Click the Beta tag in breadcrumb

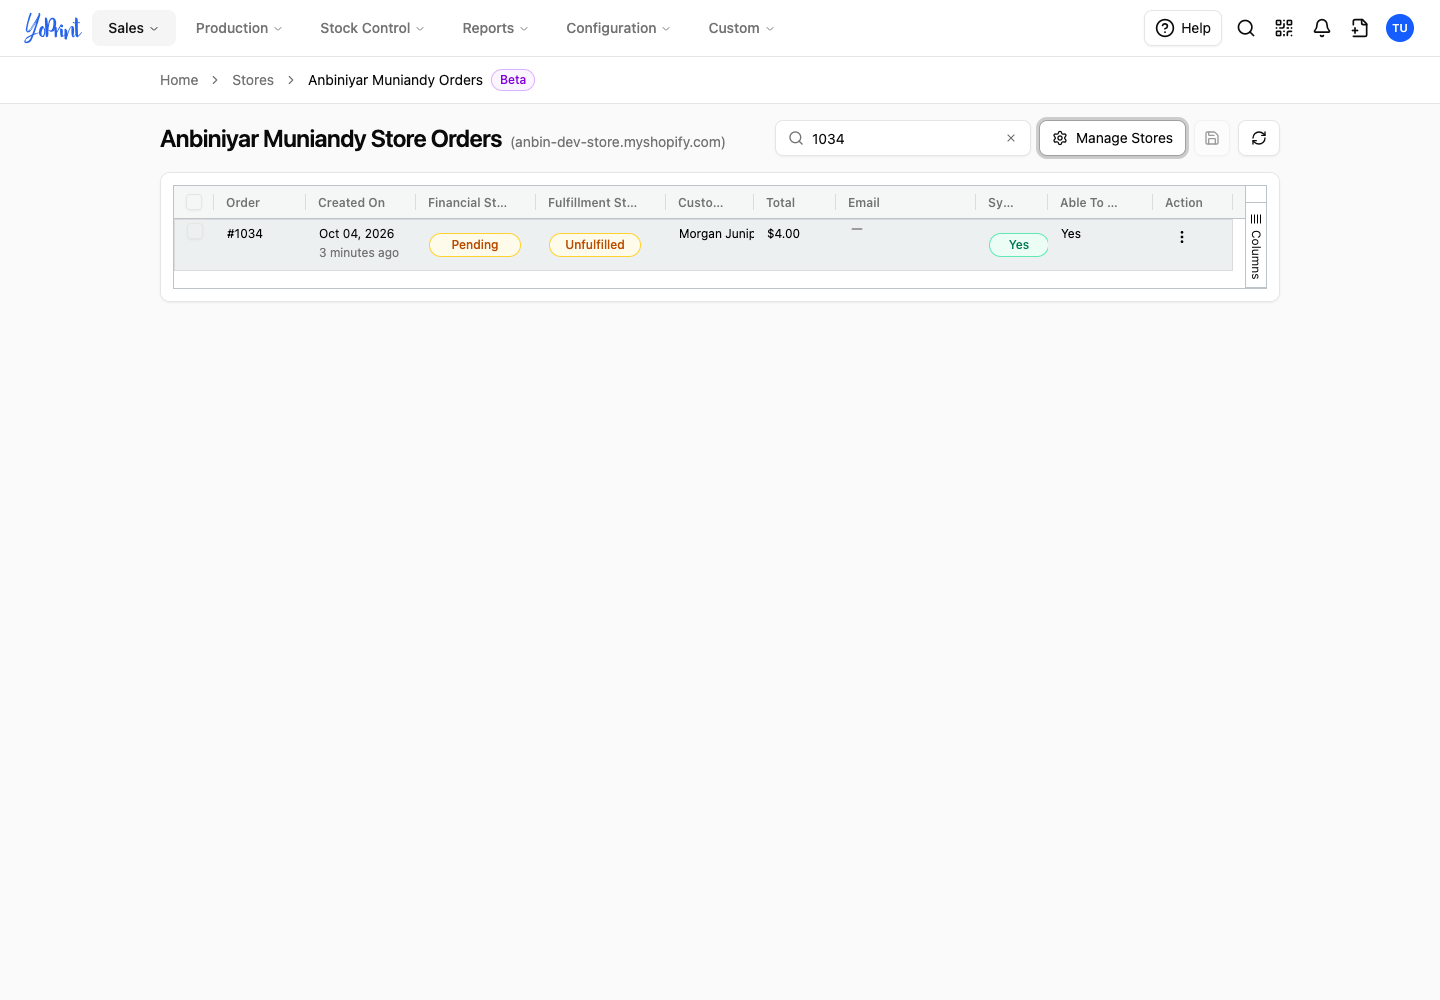point(513,80)
